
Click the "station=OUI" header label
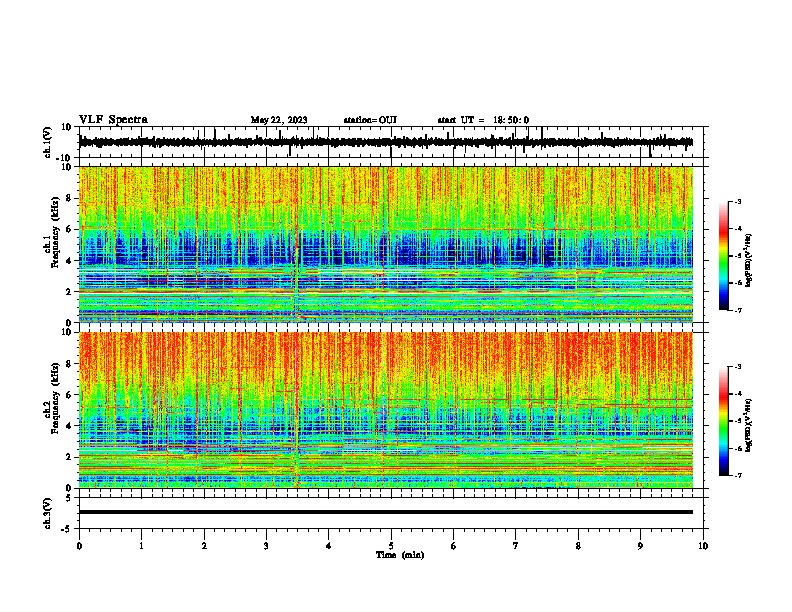[x=370, y=120]
